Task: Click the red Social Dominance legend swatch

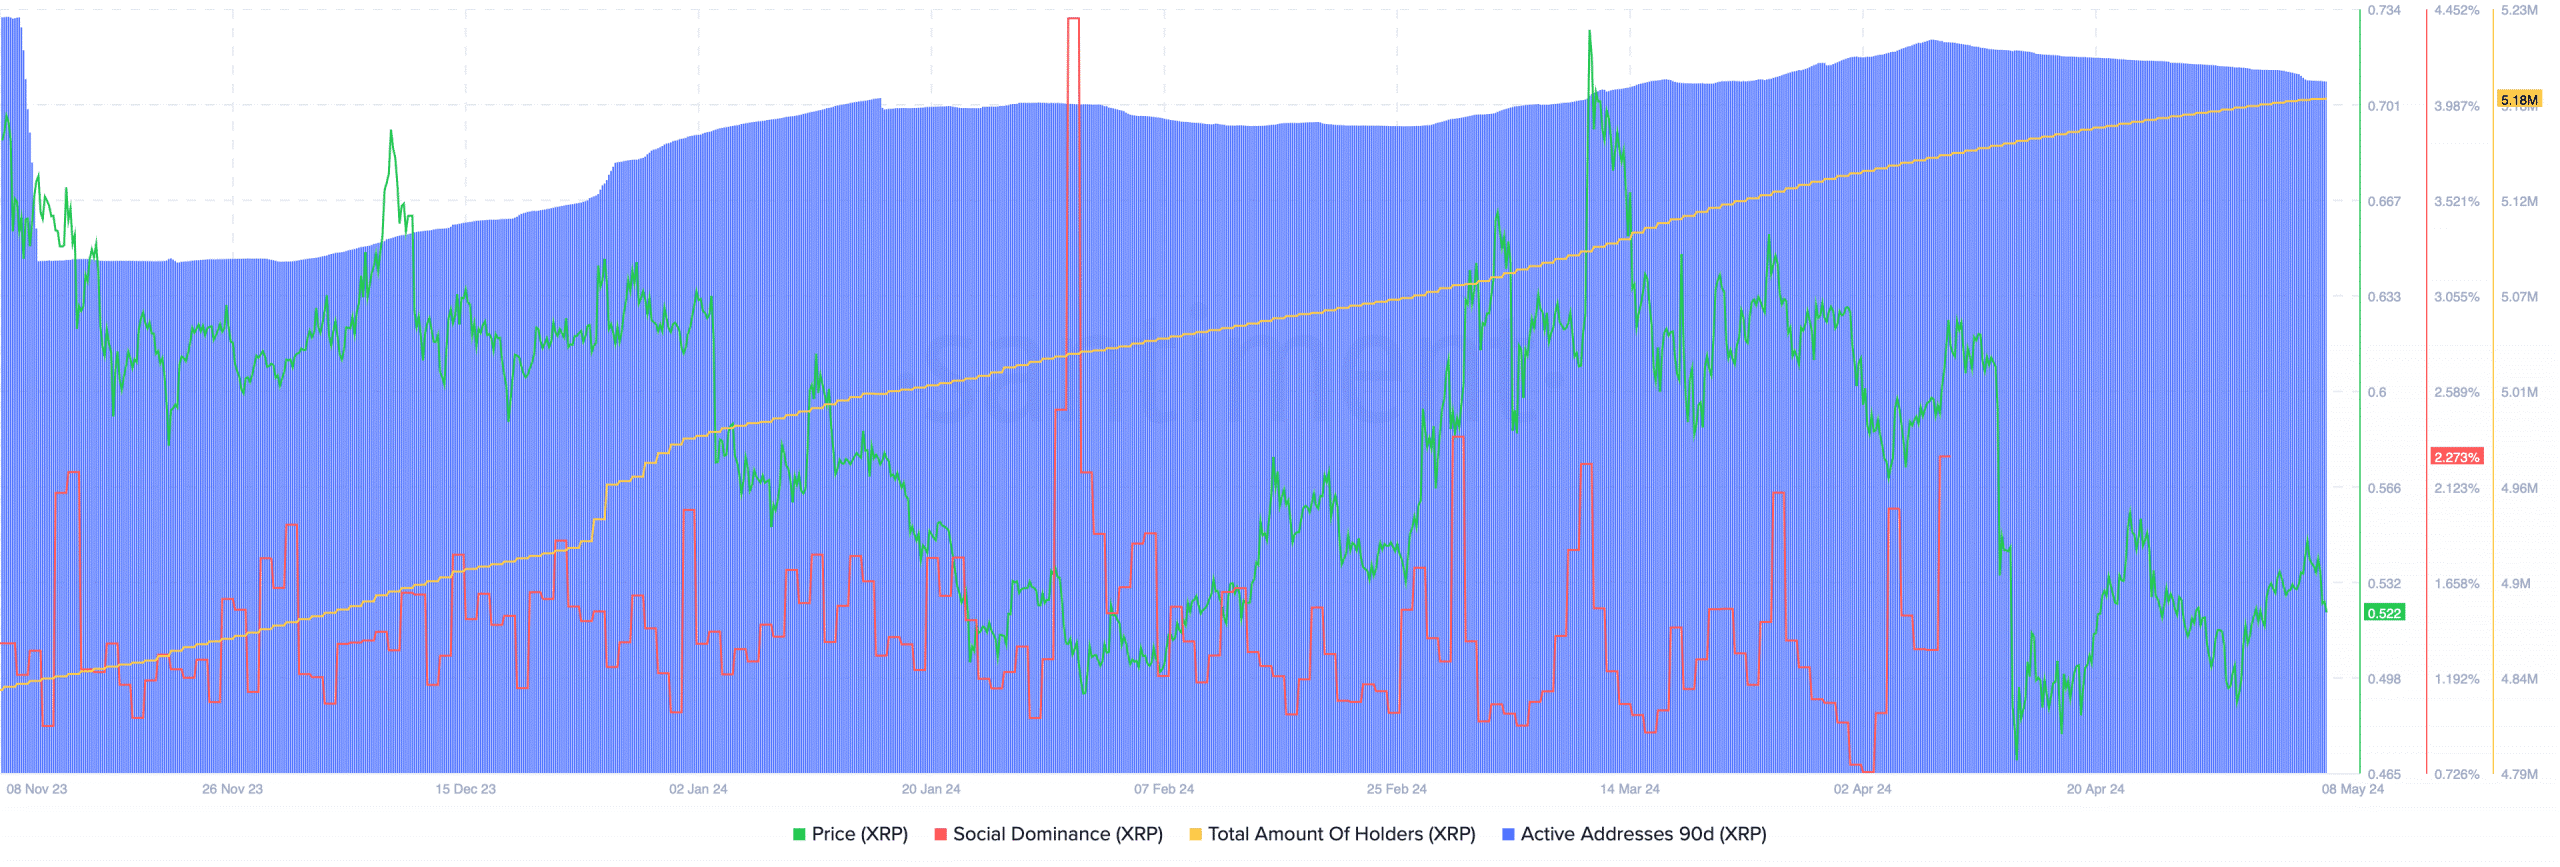Action: tap(940, 835)
